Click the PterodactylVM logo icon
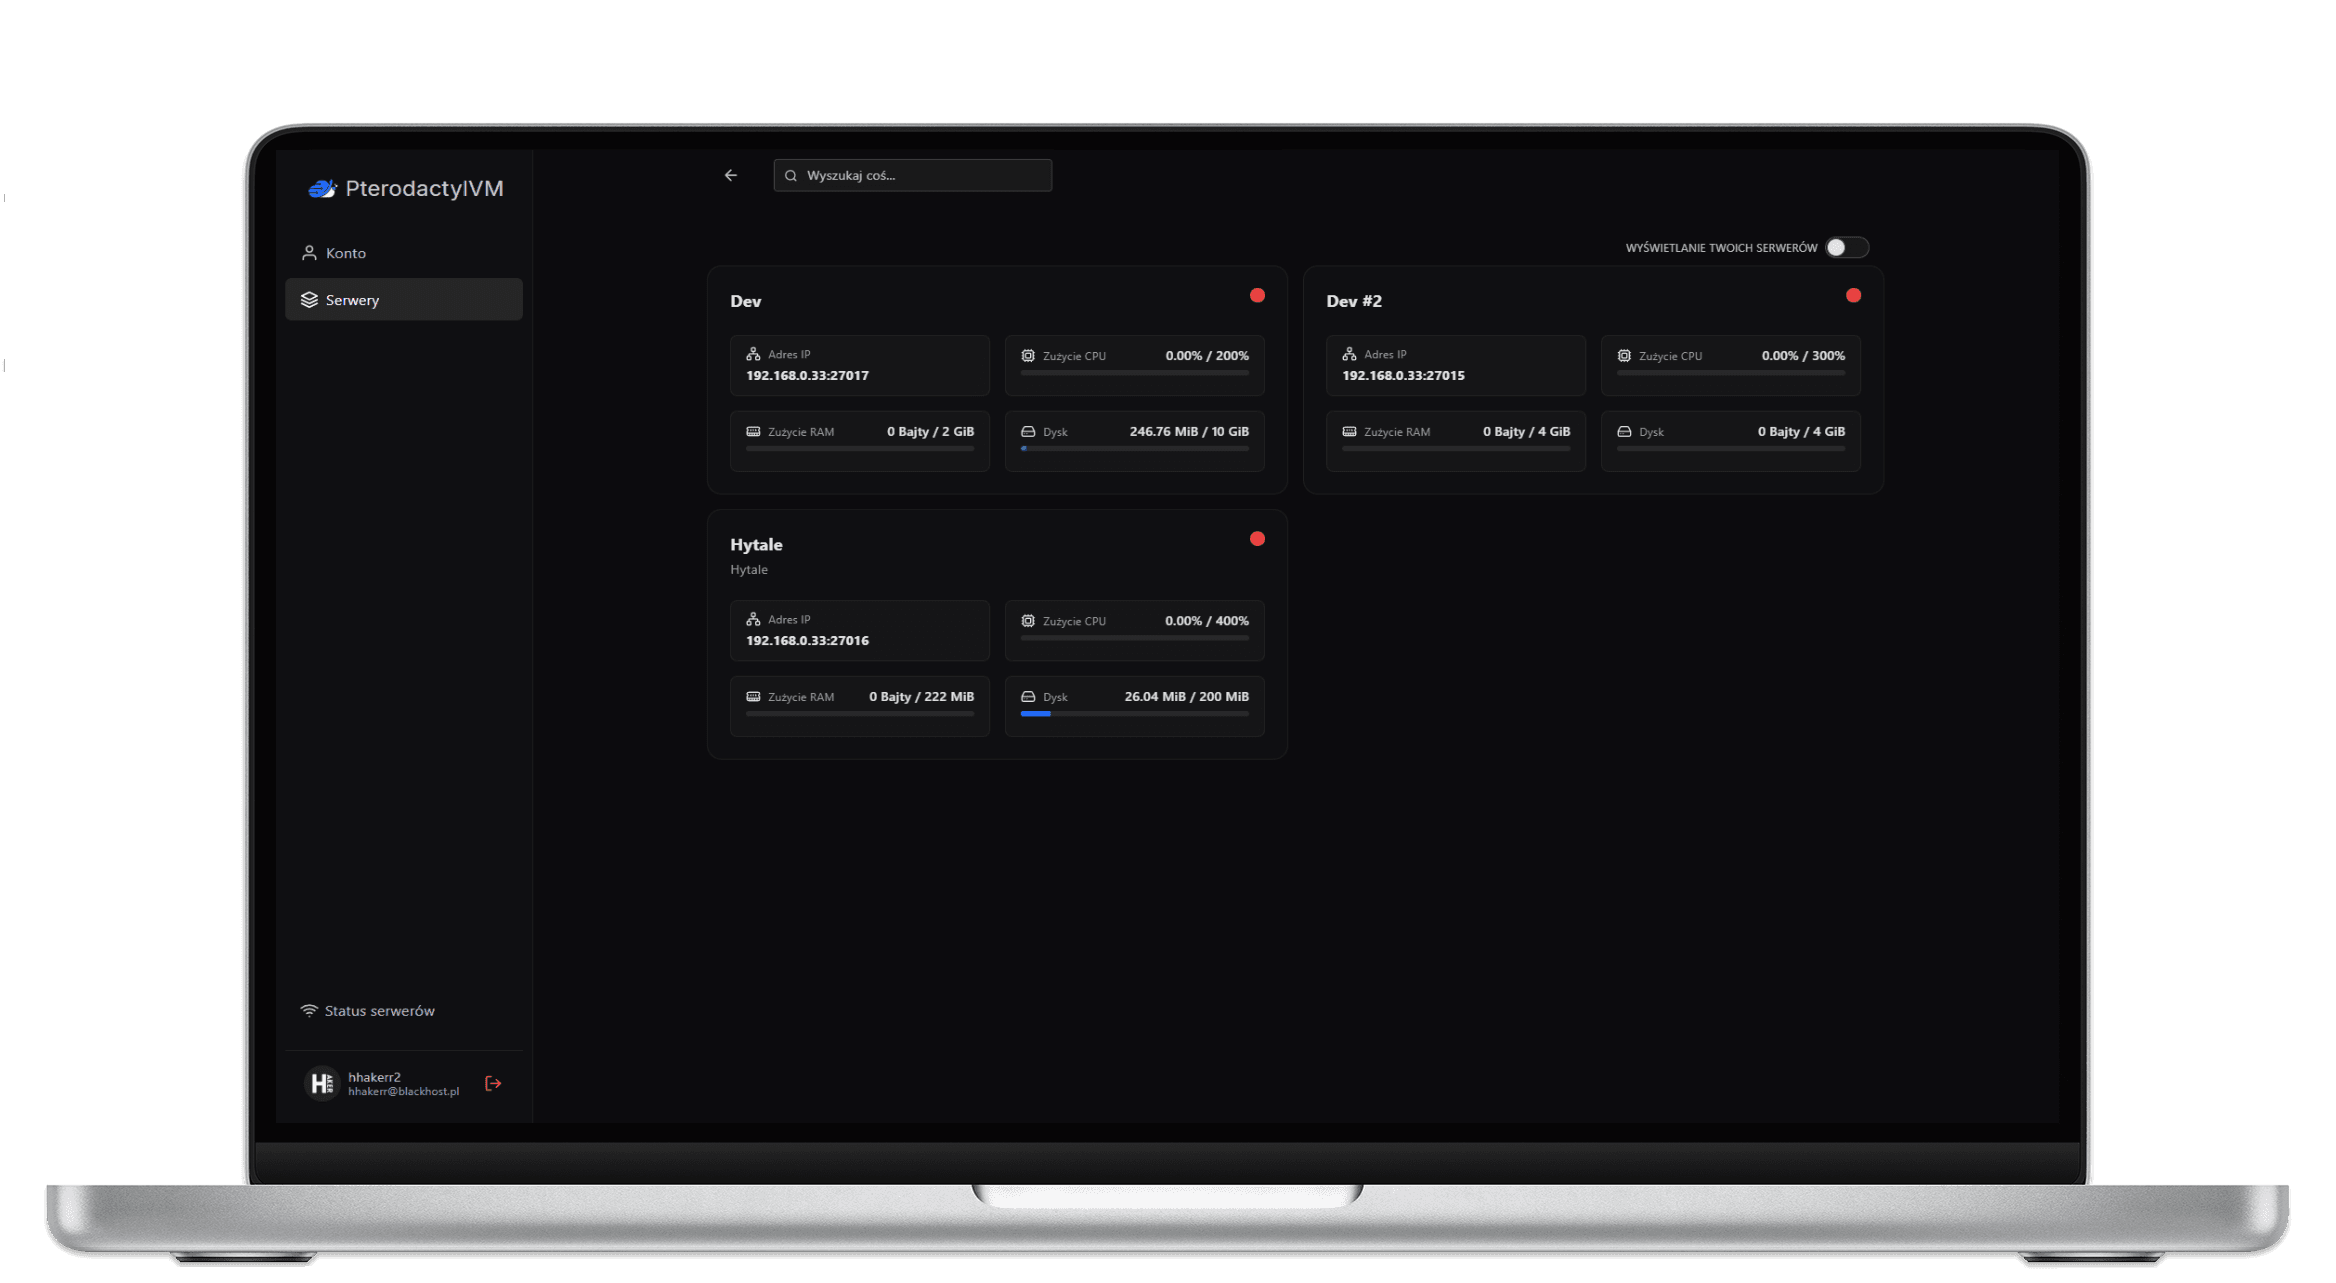 tap(322, 188)
